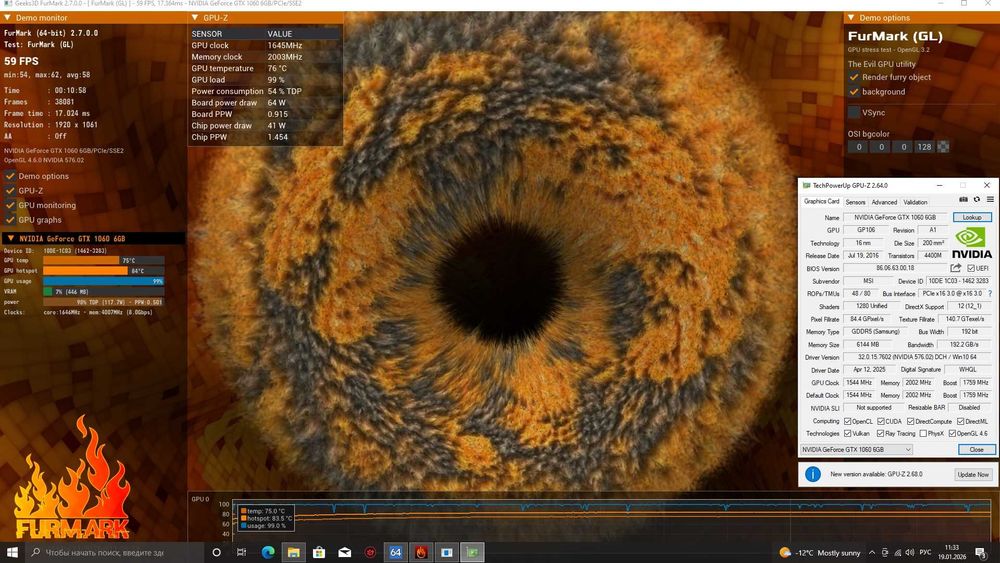The width and height of the screenshot is (1000, 563).
Task: Click the Bus Interface question mark
Action: click(x=990, y=293)
